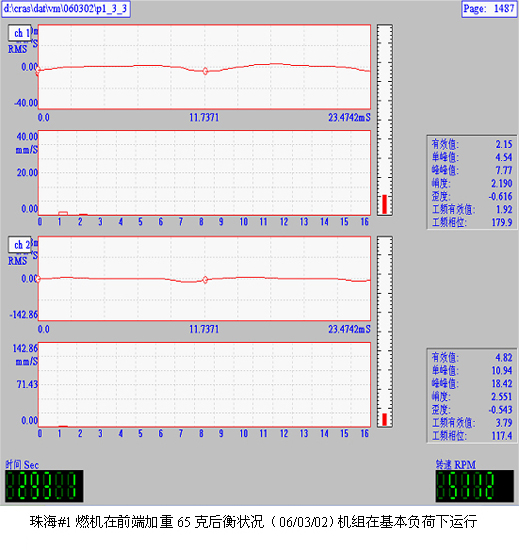The image size is (519, 550).
Task: Click the RMS label below ch 1
Action: point(18,49)
